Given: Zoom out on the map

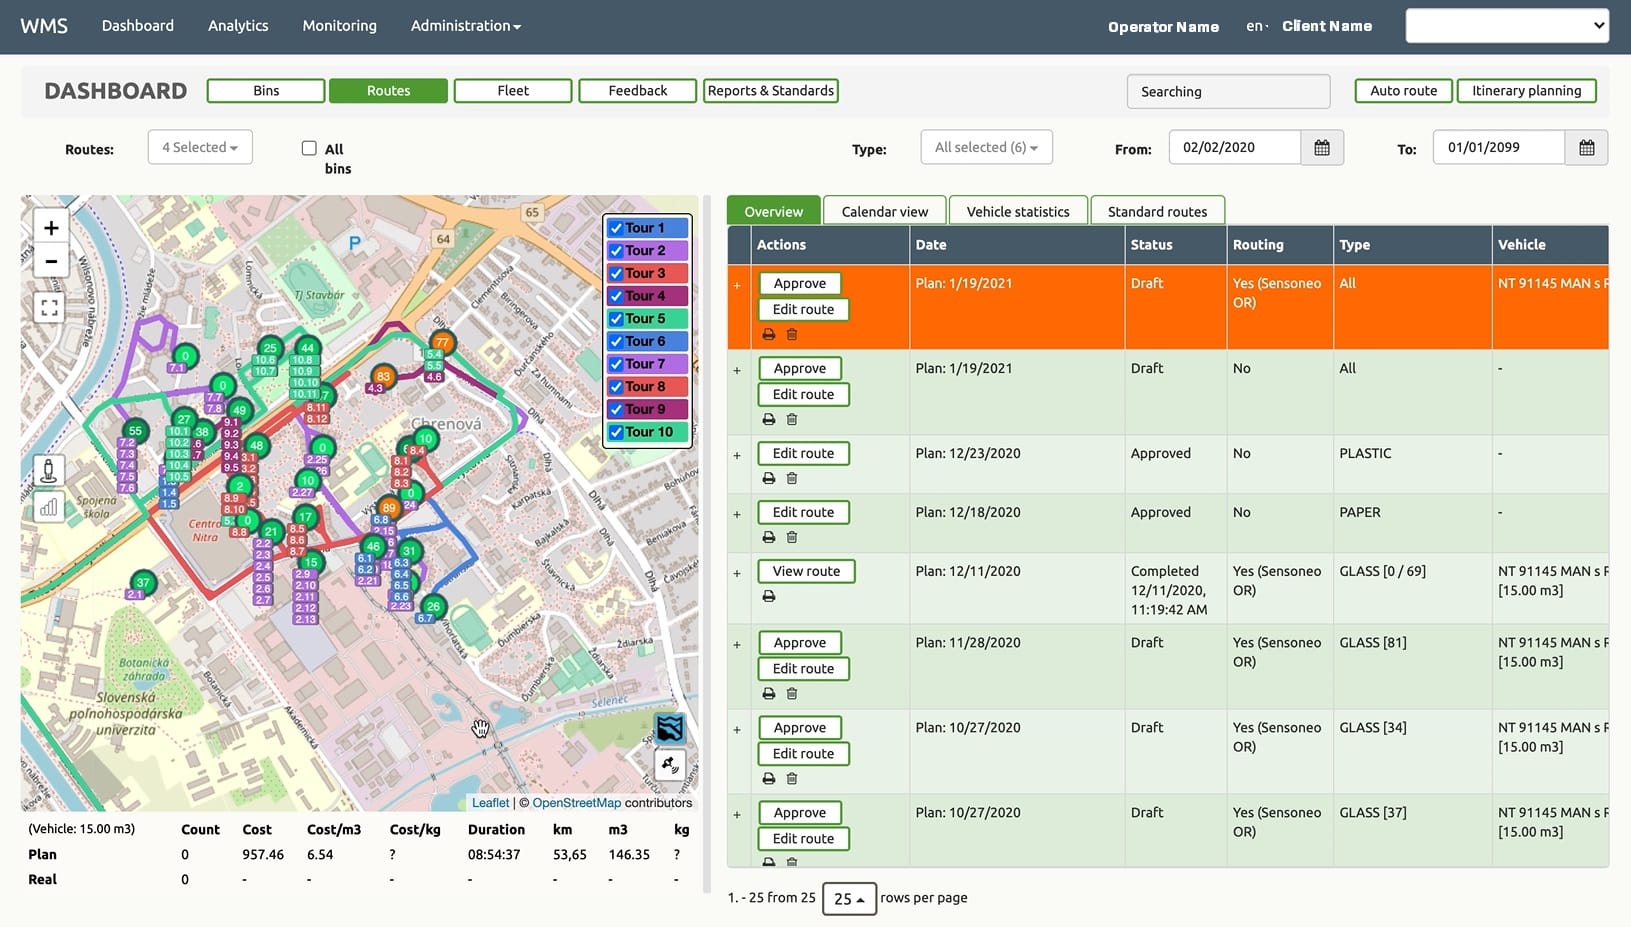Looking at the screenshot, I should tap(51, 262).
